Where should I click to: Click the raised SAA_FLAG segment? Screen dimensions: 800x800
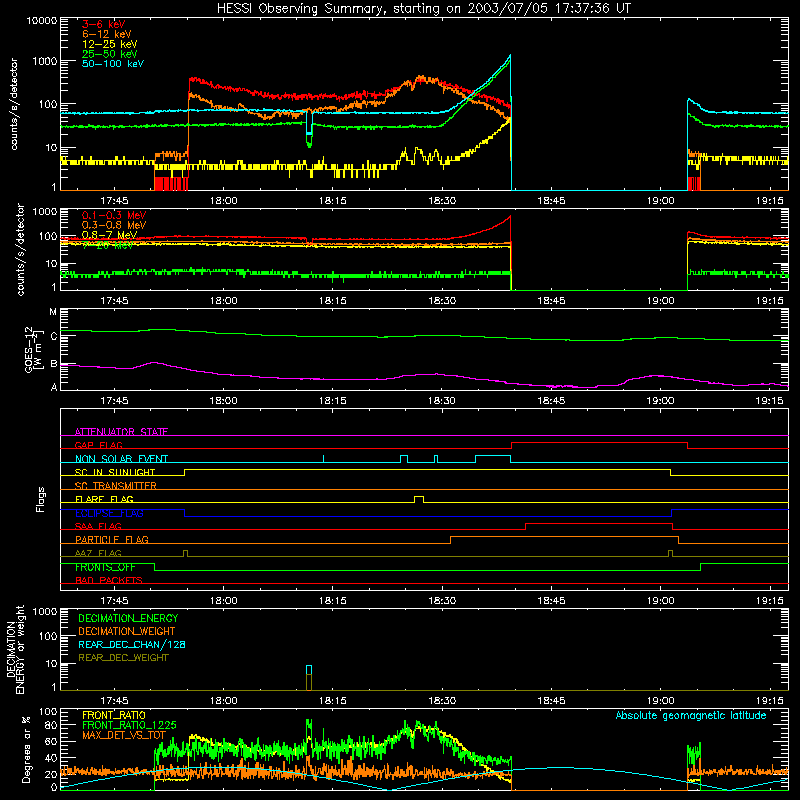pyautogui.click(x=599, y=524)
